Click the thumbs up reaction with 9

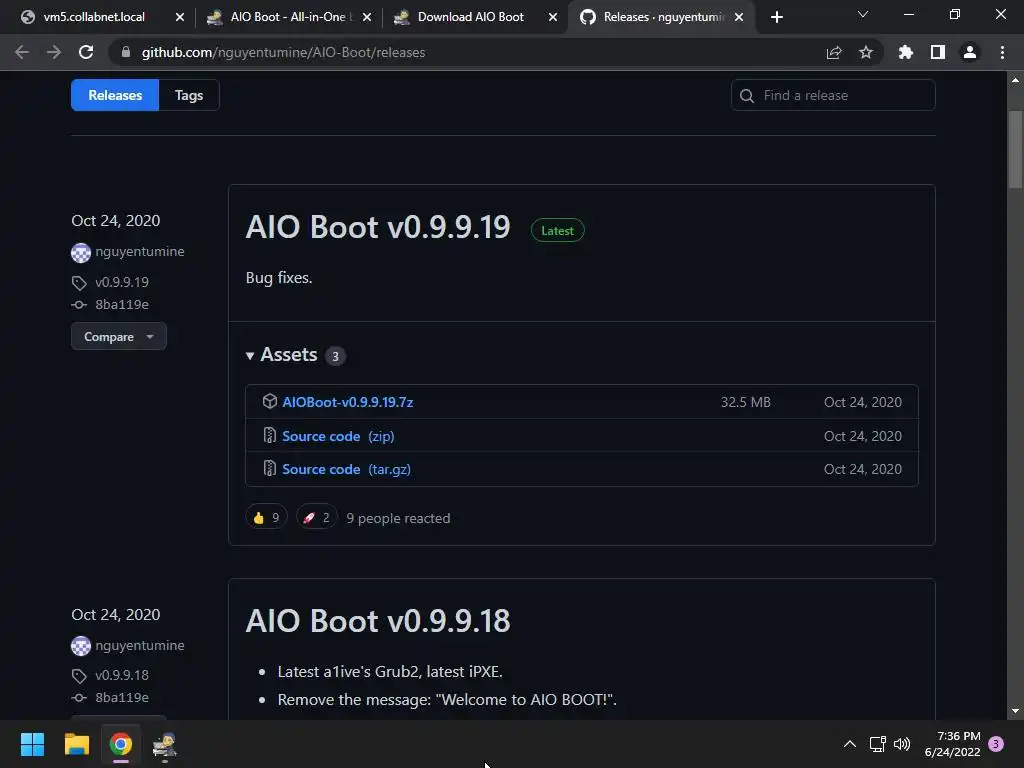coord(266,518)
